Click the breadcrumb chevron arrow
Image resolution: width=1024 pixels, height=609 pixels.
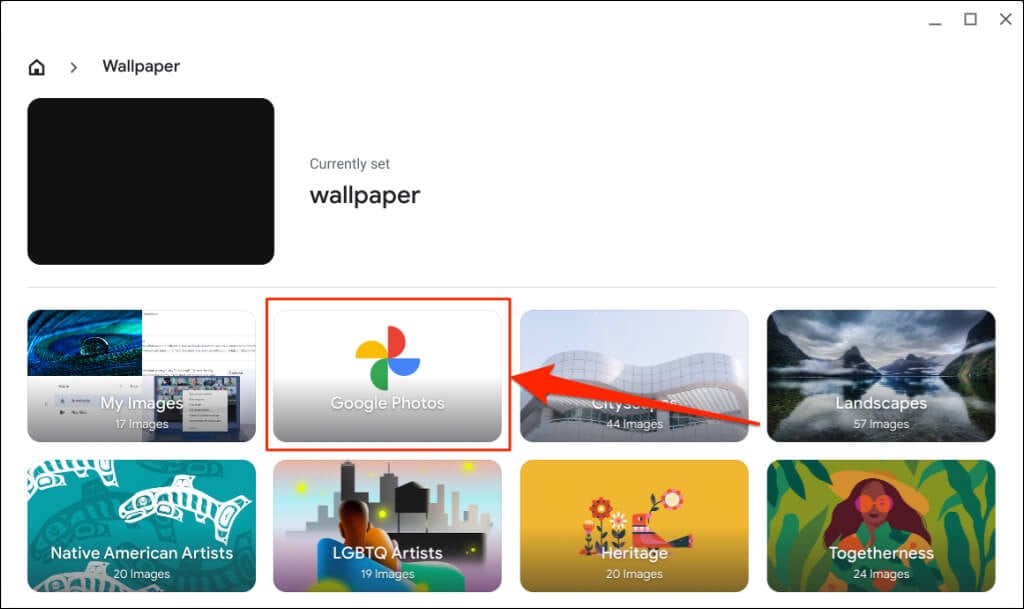[74, 67]
